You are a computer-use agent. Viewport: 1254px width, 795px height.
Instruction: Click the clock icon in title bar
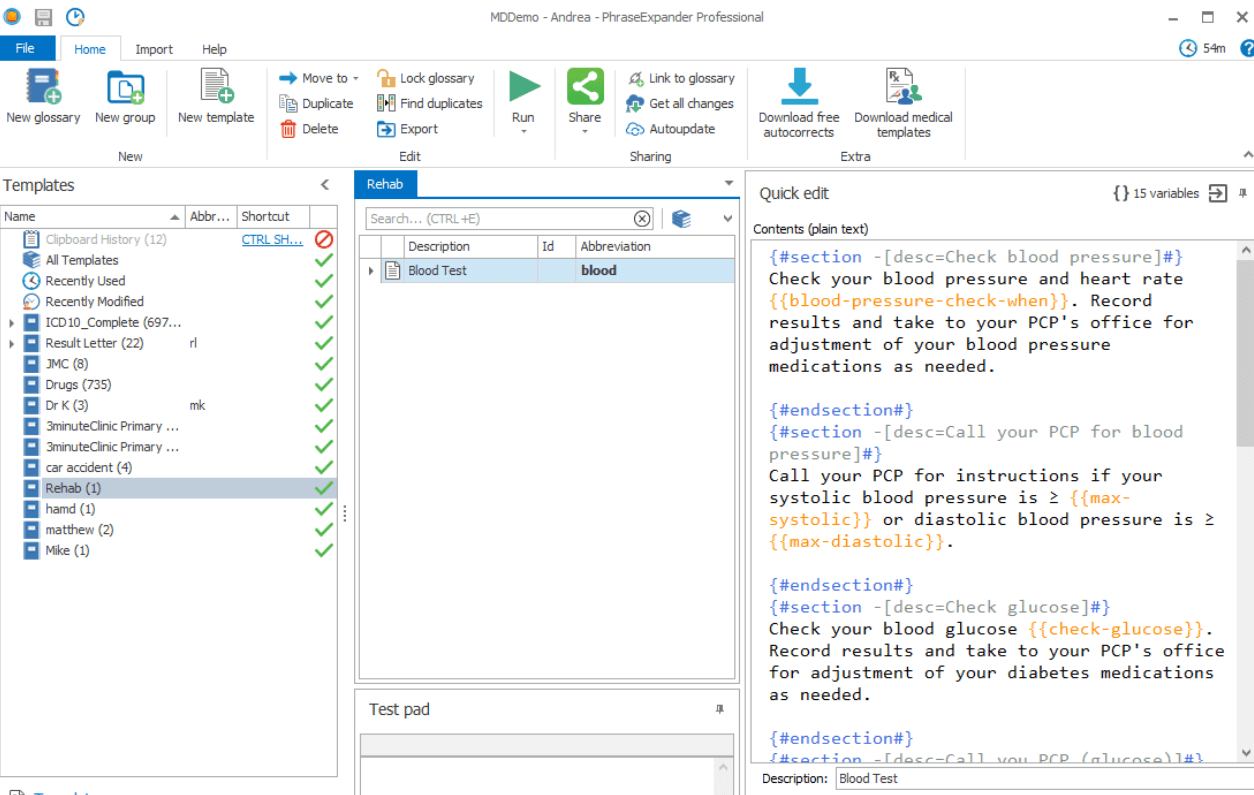tap(75, 17)
